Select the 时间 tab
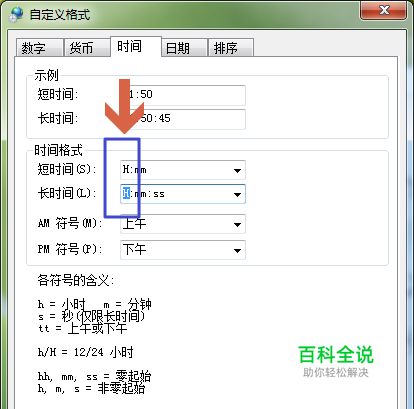 pos(136,46)
